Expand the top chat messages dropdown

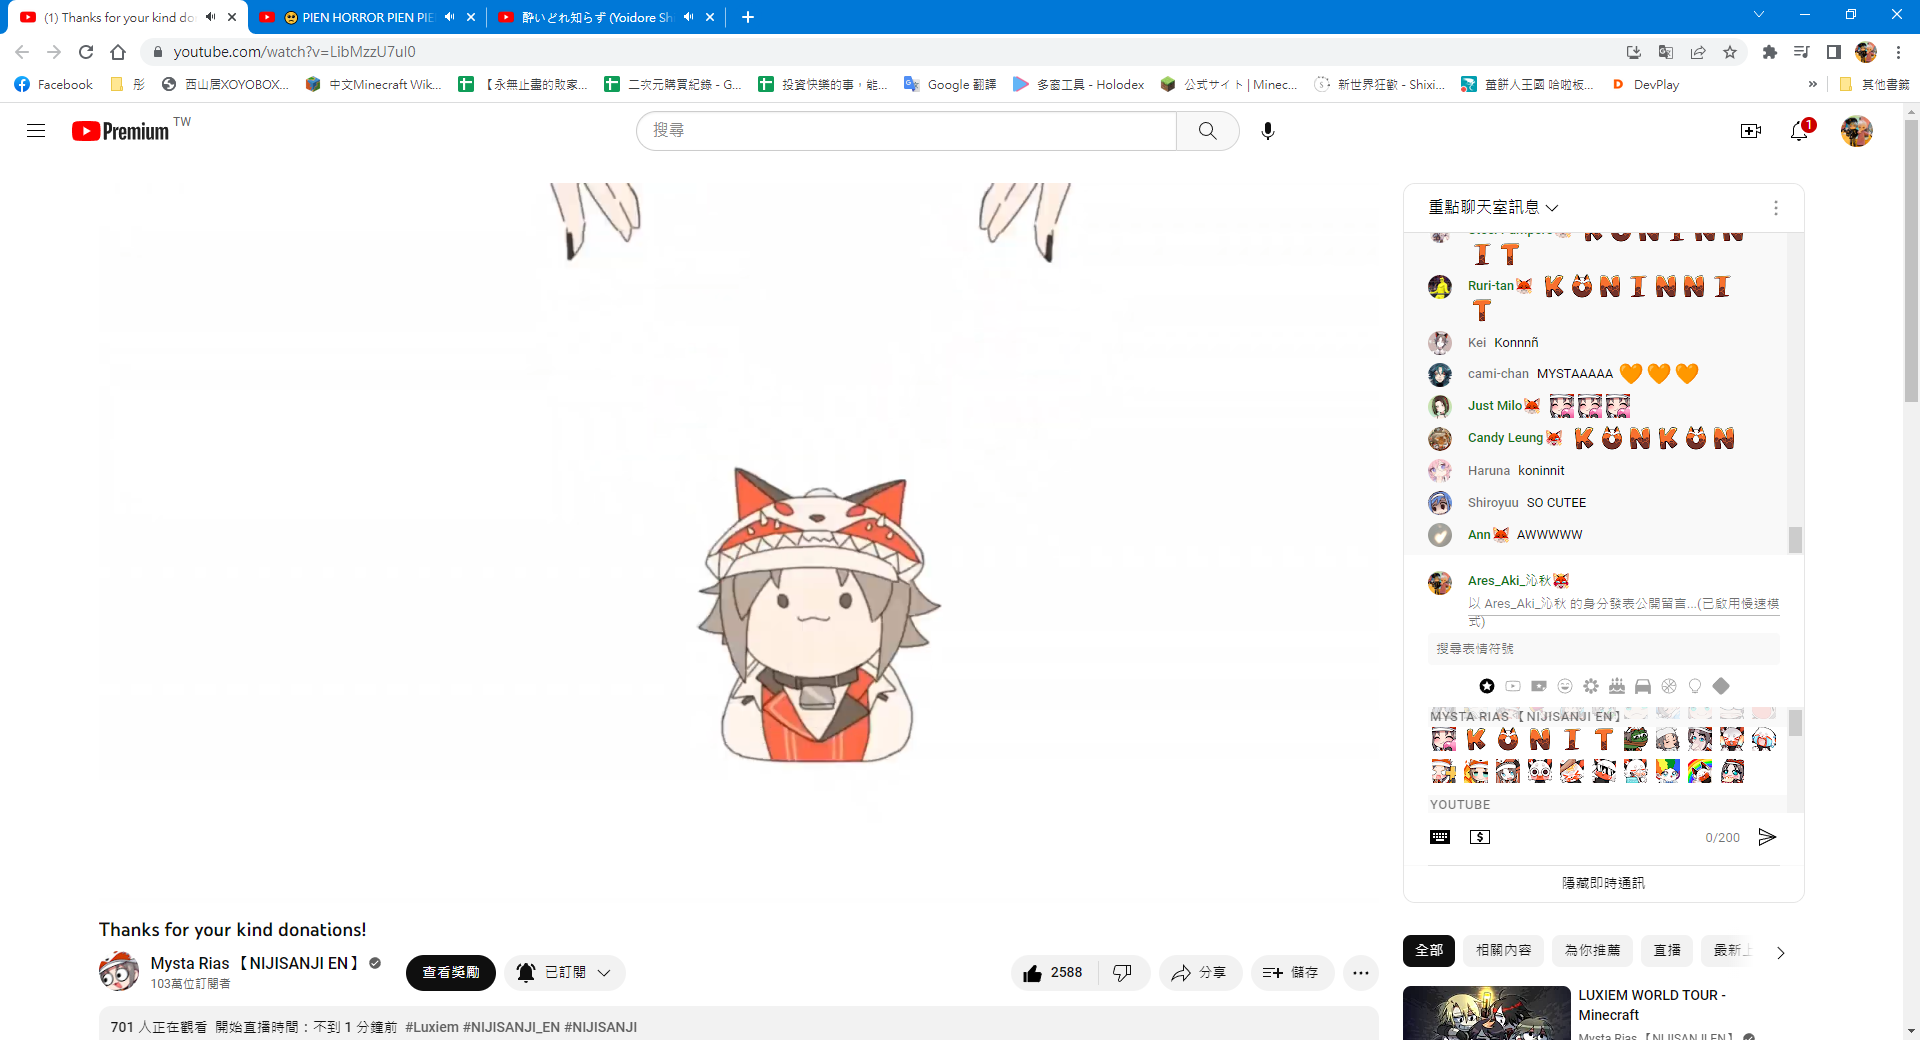coord(1494,207)
